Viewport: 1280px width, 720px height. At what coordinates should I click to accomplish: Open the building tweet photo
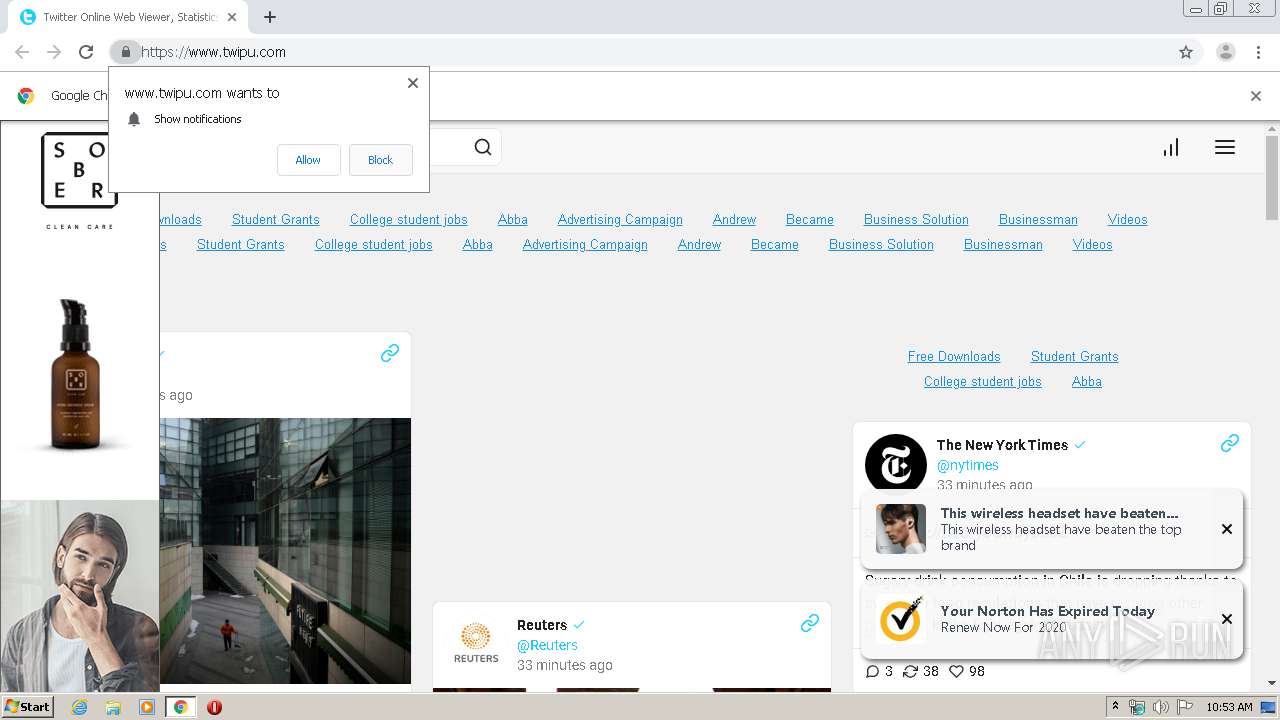(x=285, y=551)
